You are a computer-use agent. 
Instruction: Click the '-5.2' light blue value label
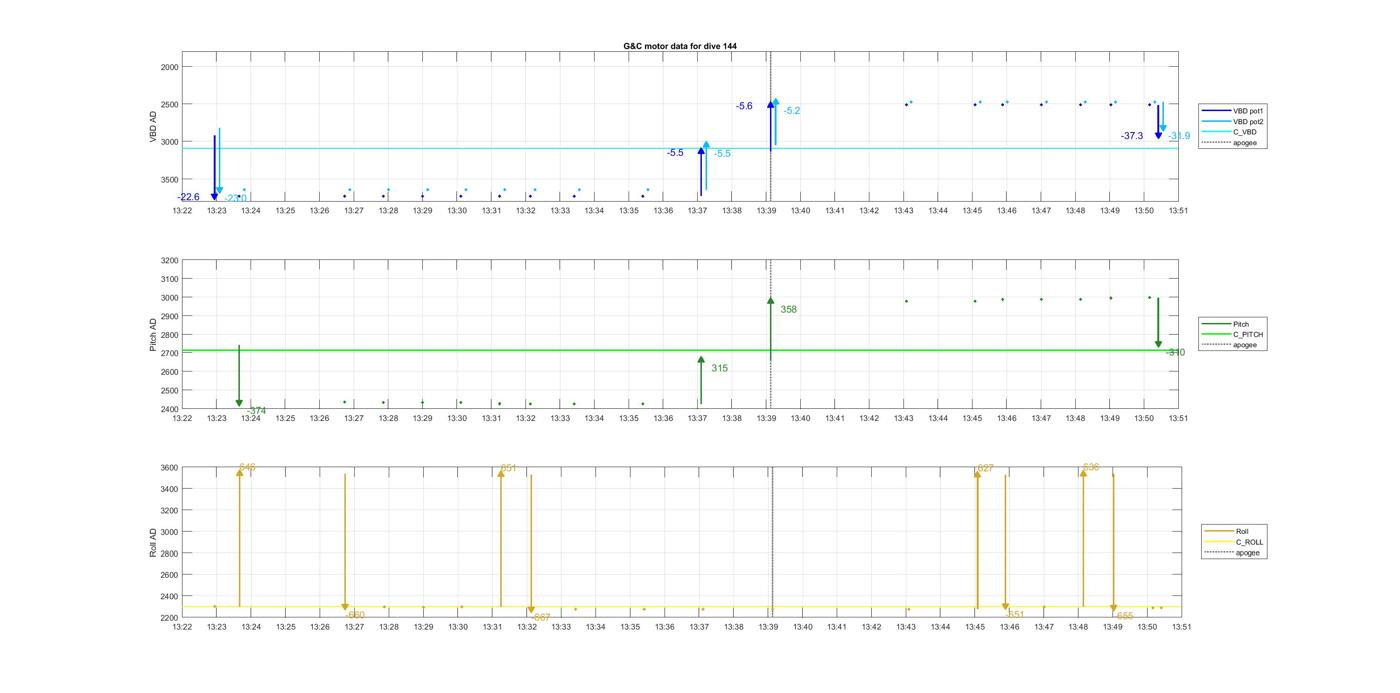791,111
